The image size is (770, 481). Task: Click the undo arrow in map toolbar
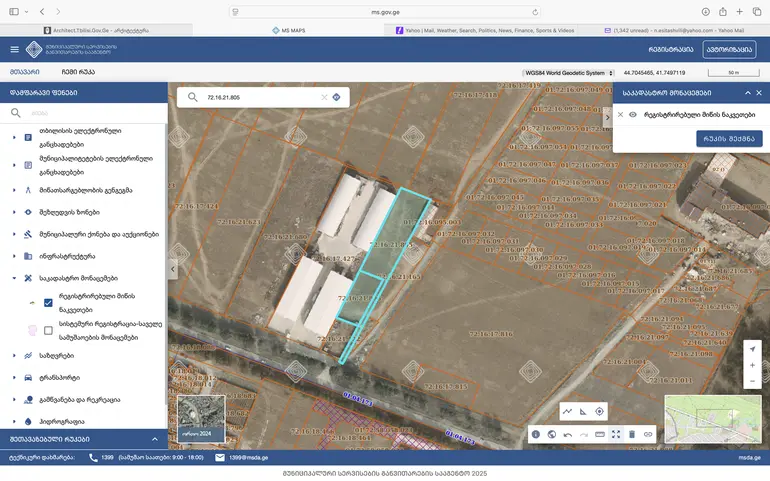tap(568, 434)
